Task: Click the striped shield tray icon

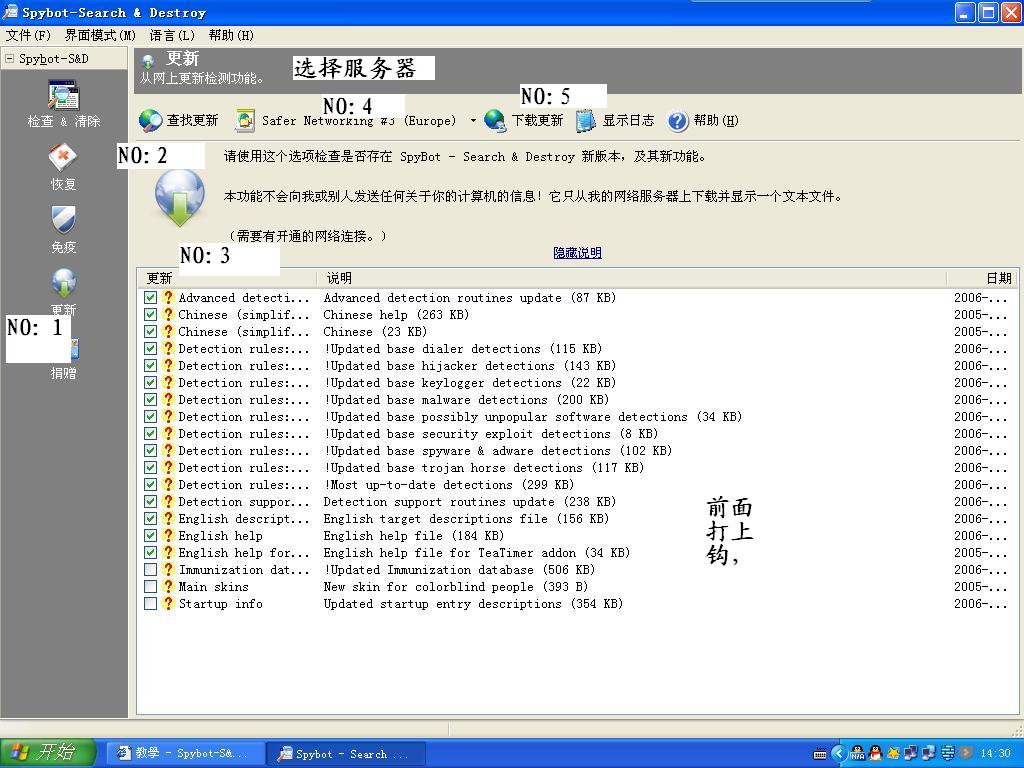Action: tap(948, 753)
